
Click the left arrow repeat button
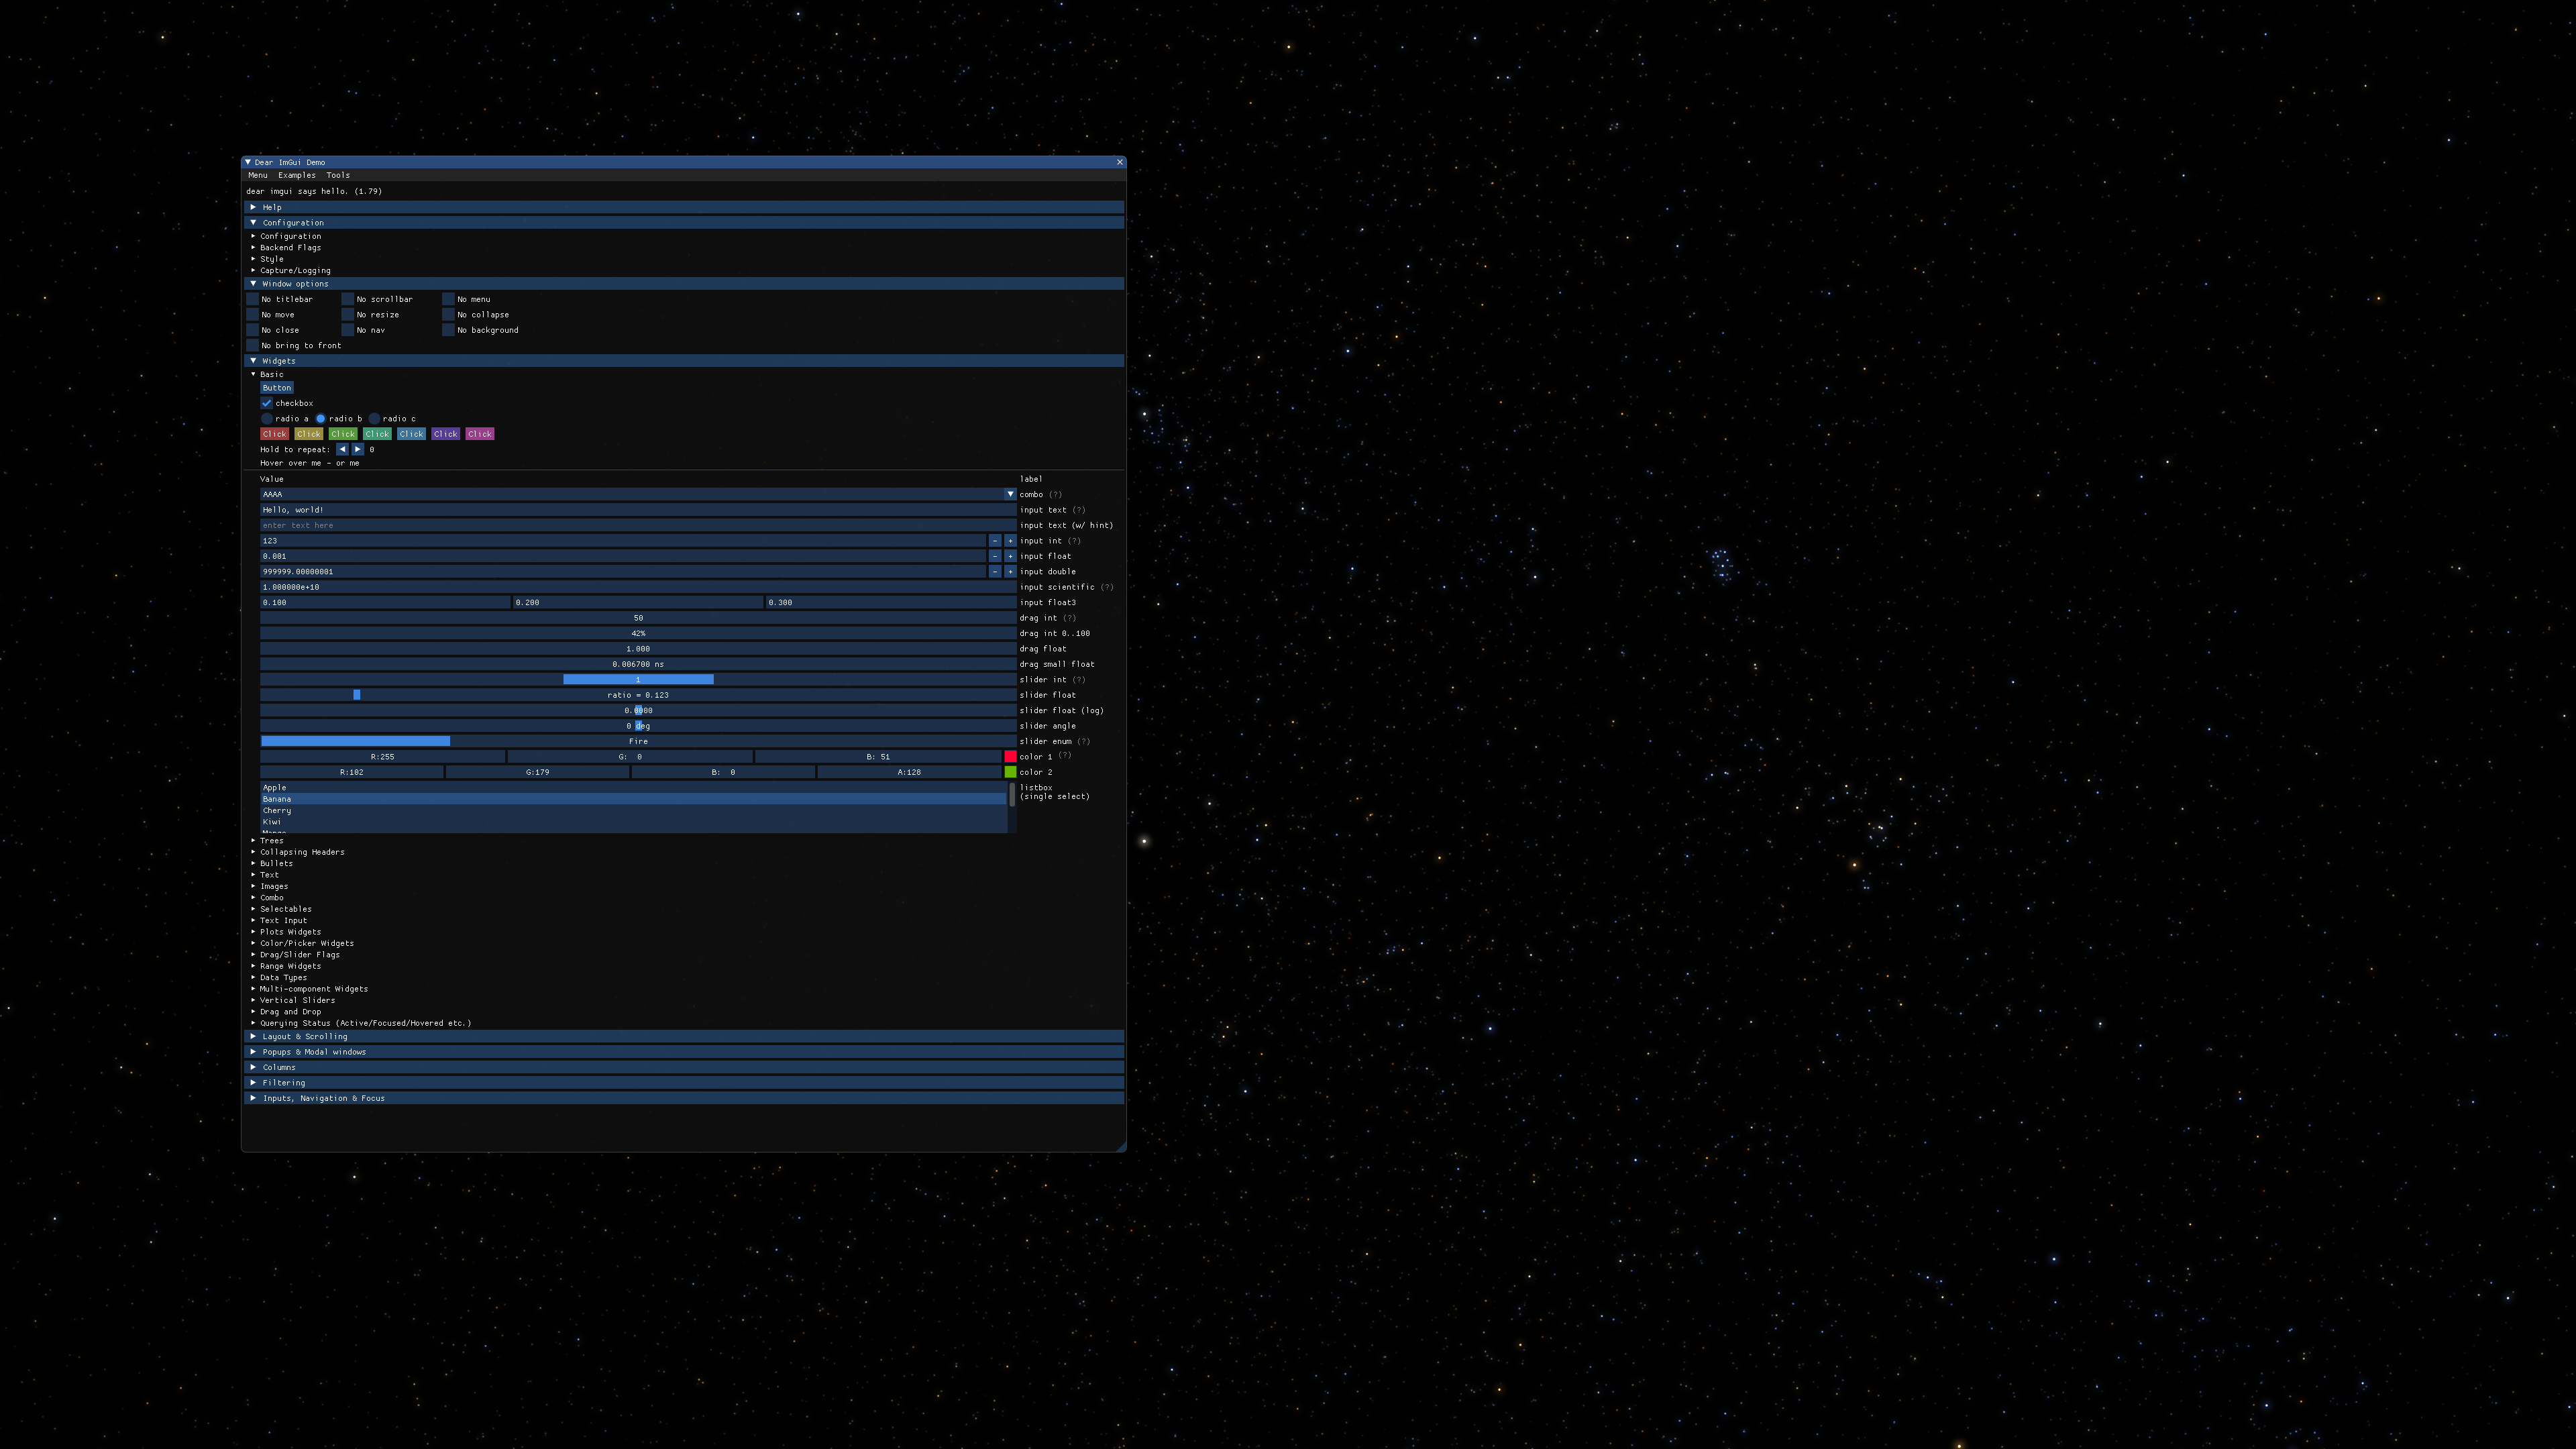coord(342,449)
